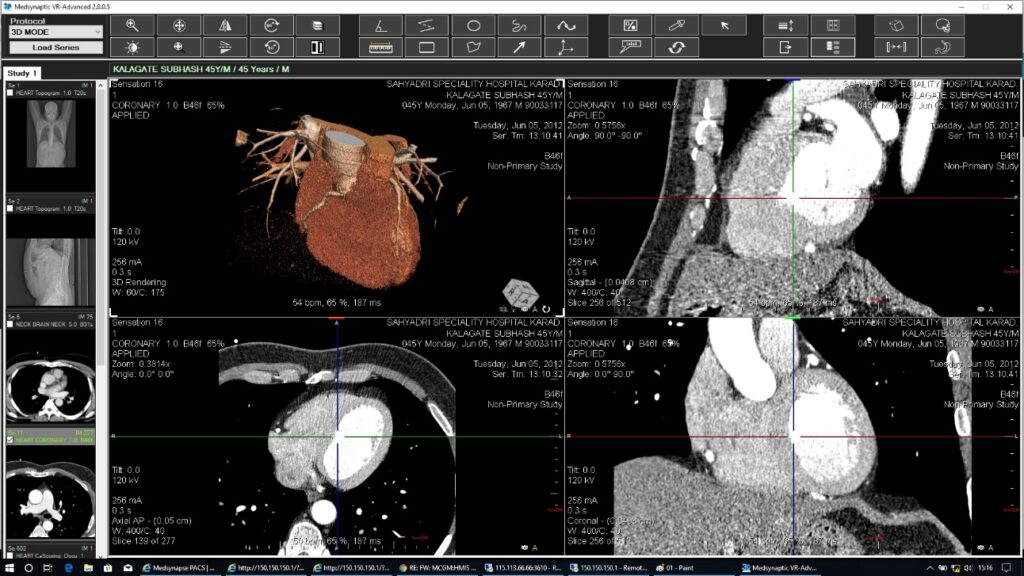Activate the Pan move tool
1024x576 pixels.
tap(180, 26)
